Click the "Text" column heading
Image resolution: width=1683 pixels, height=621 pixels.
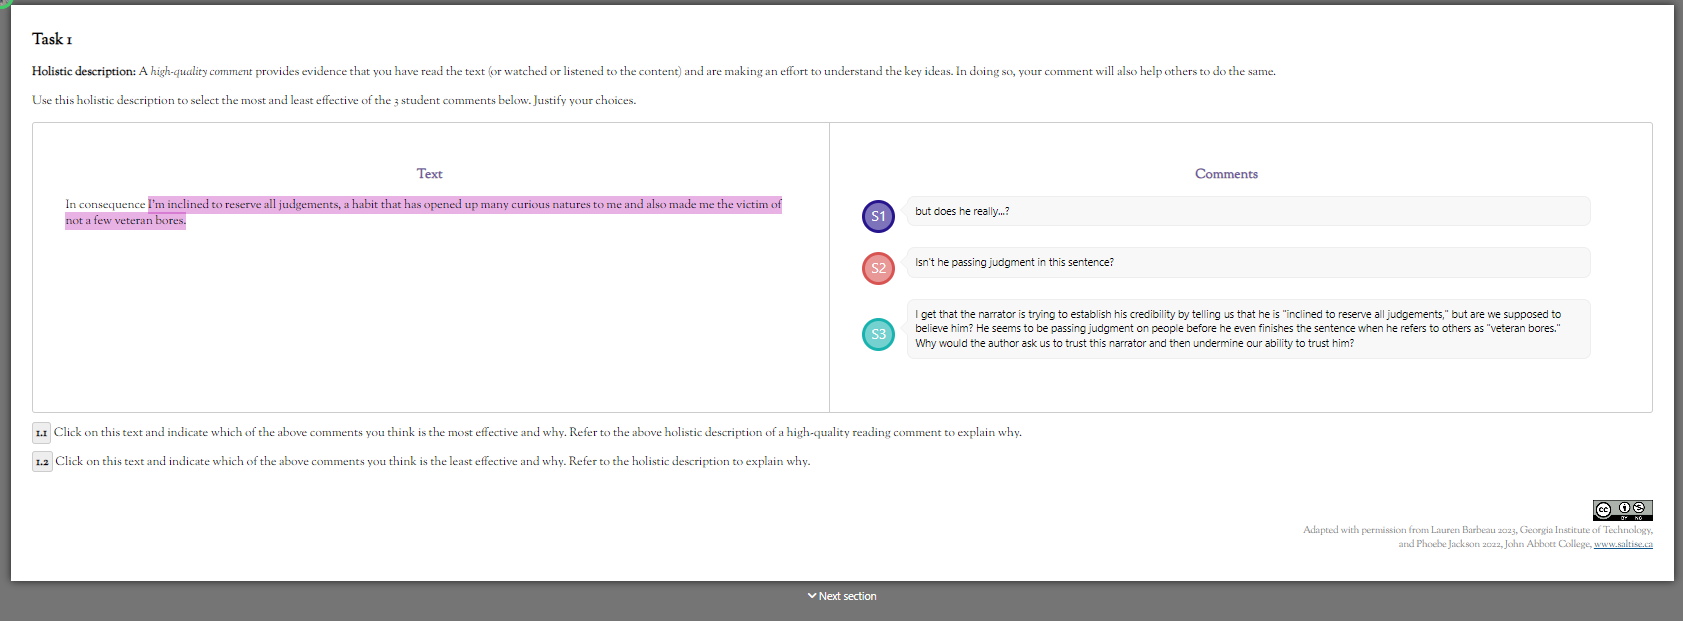tap(429, 174)
